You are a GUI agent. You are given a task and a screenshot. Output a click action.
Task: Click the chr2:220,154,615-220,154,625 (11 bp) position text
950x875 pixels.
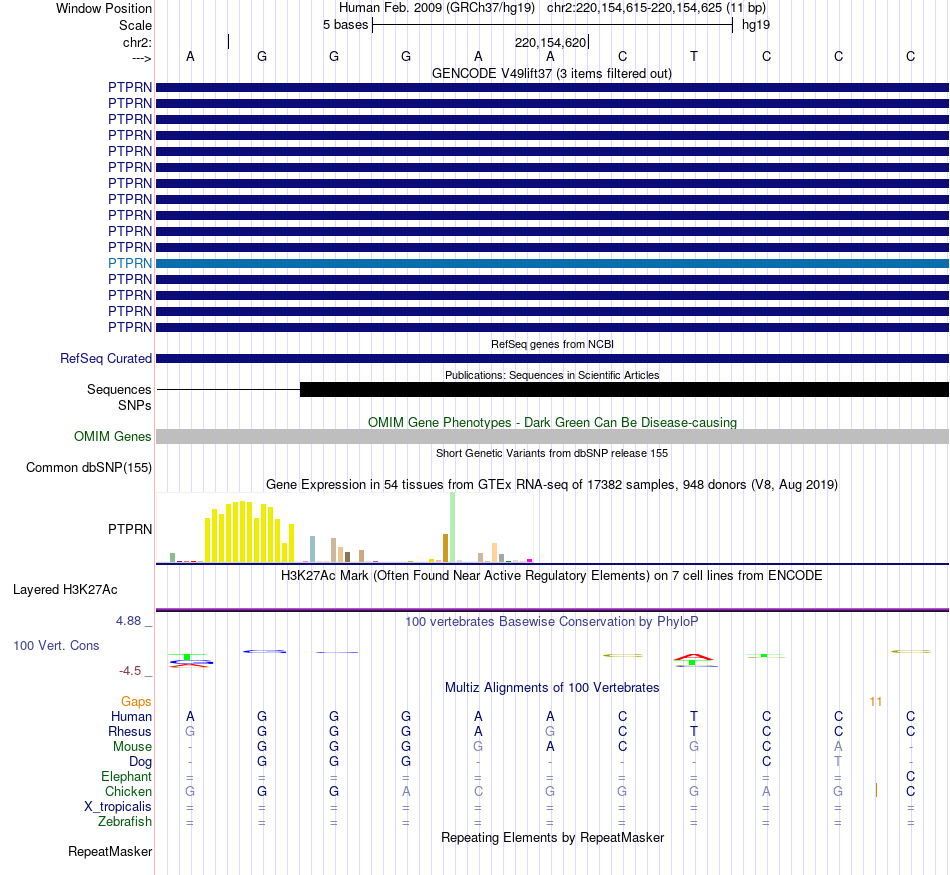click(656, 8)
